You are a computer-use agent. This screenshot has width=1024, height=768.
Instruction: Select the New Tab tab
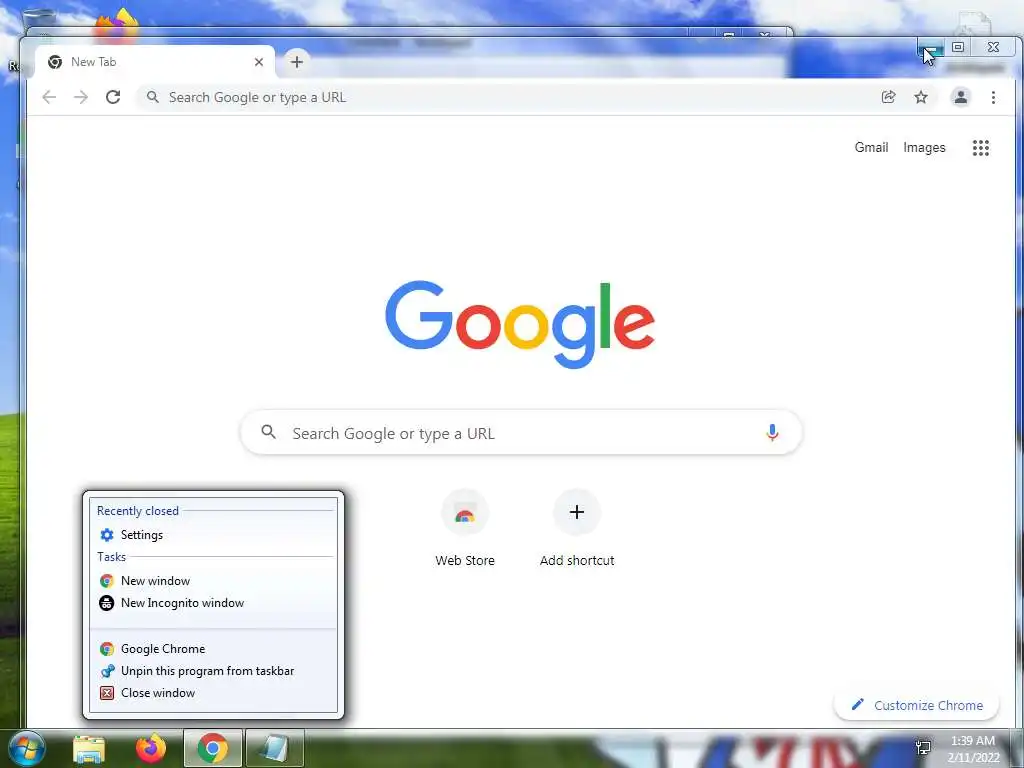155,62
